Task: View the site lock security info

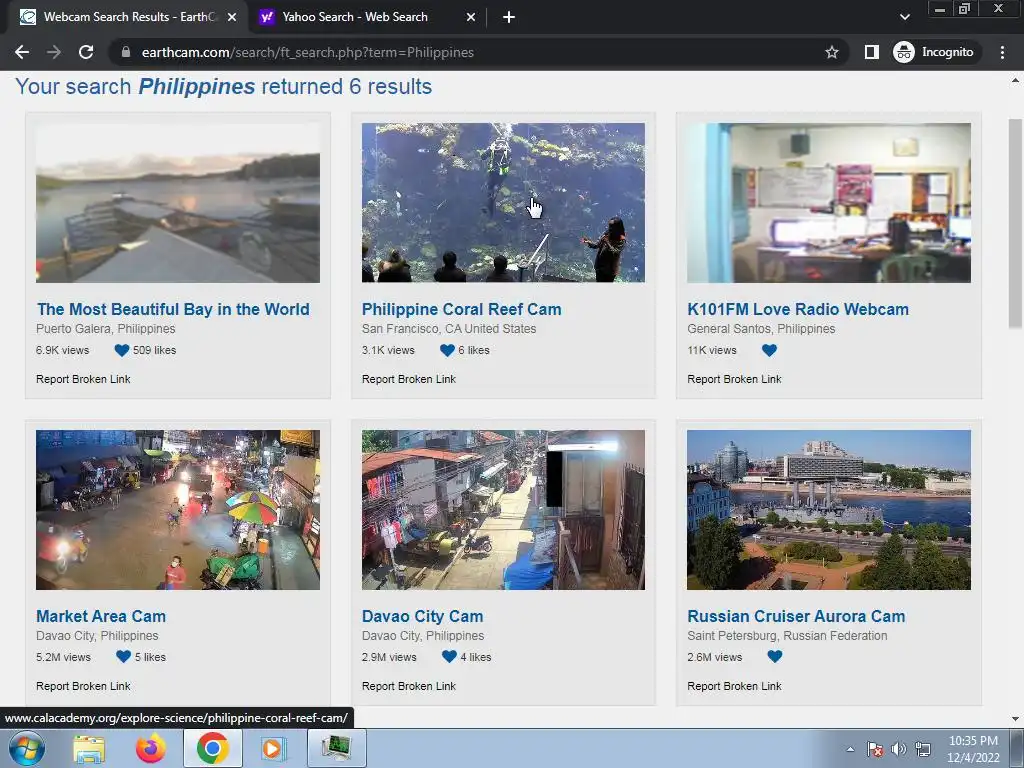Action: [x=126, y=52]
